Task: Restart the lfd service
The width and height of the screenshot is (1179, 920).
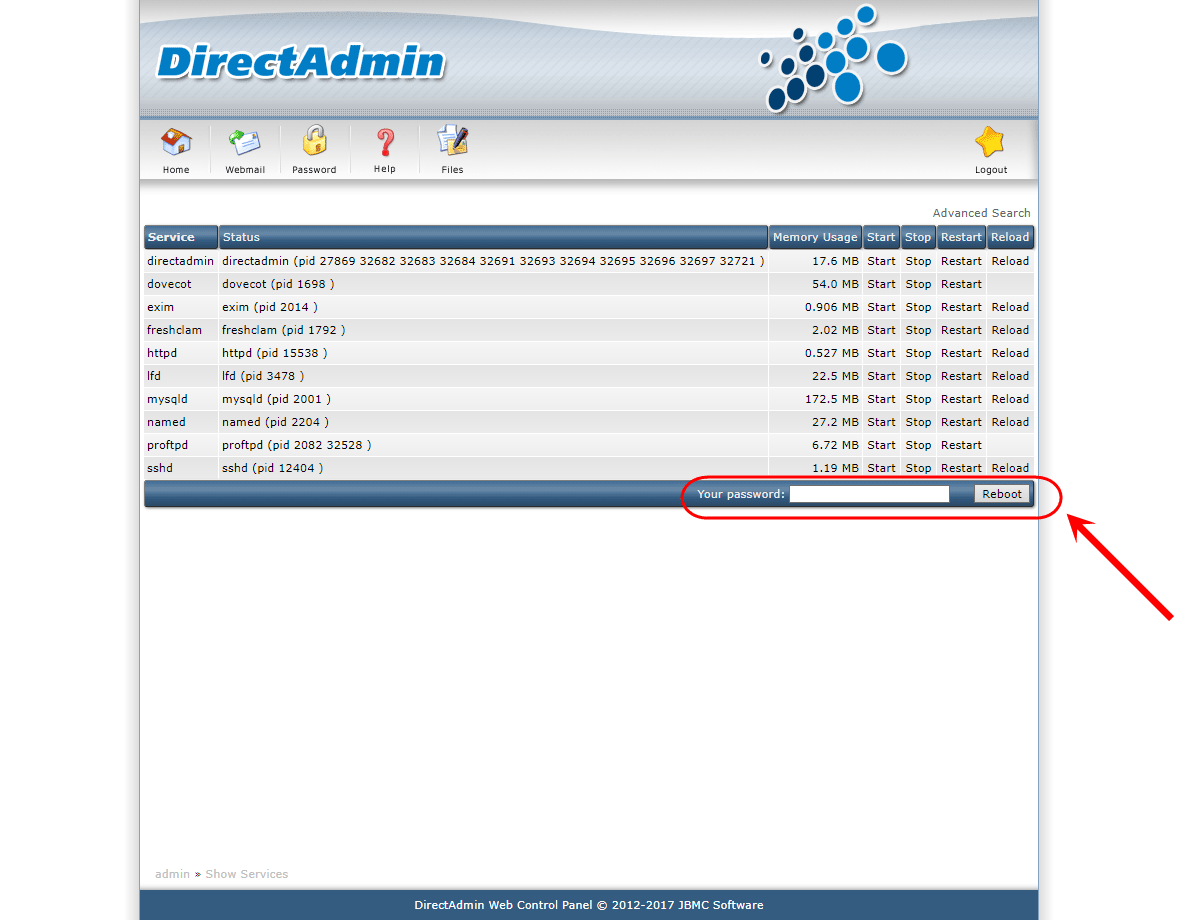Action: 961,376
